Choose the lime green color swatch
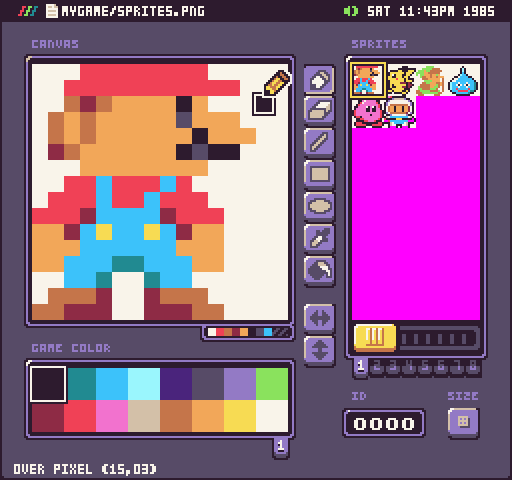Viewport: 512px width, 480px height. coord(272,384)
